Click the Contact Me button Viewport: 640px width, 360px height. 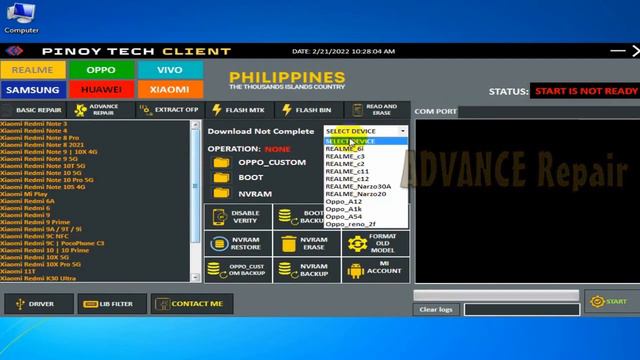click(x=192, y=304)
